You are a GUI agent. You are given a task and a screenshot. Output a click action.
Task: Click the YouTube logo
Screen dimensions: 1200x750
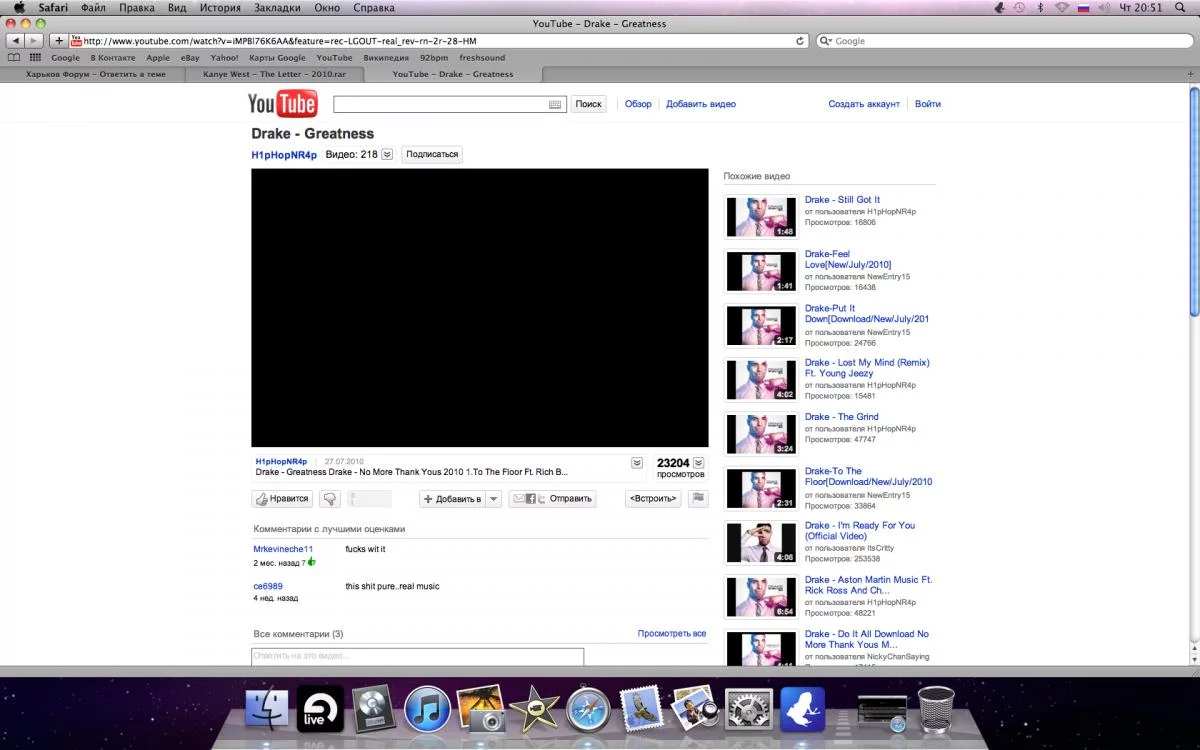coord(283,104)
